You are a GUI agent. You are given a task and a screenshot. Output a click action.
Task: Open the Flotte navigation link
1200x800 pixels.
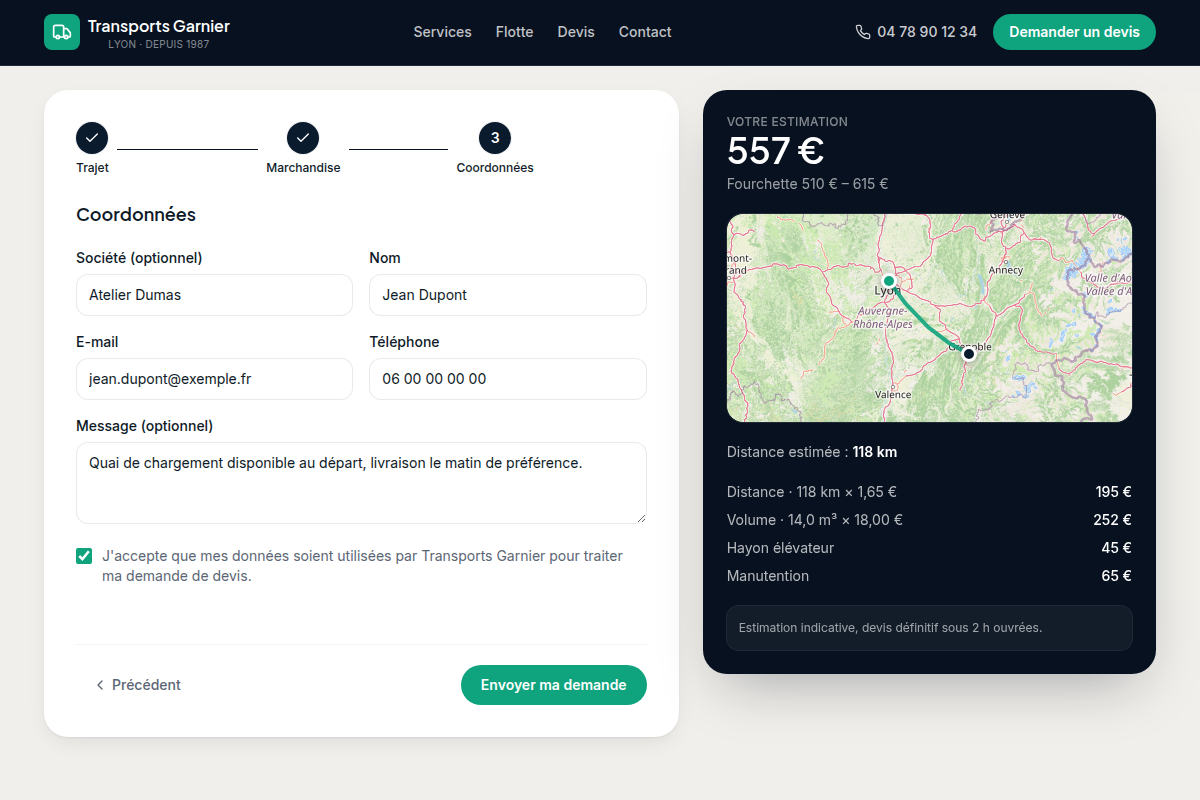pos(514,32)
